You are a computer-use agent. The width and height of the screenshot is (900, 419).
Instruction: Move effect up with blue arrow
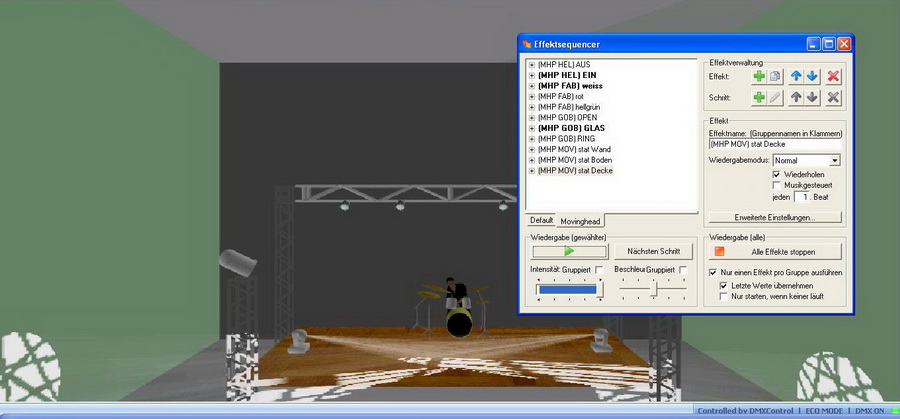[x=797, y=76]
